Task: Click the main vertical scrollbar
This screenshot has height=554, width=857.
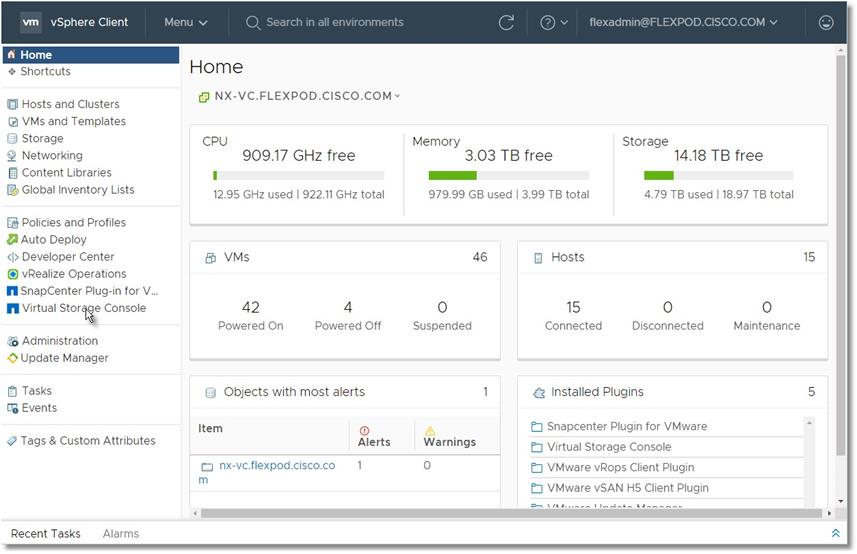Action: coord(841,254)
